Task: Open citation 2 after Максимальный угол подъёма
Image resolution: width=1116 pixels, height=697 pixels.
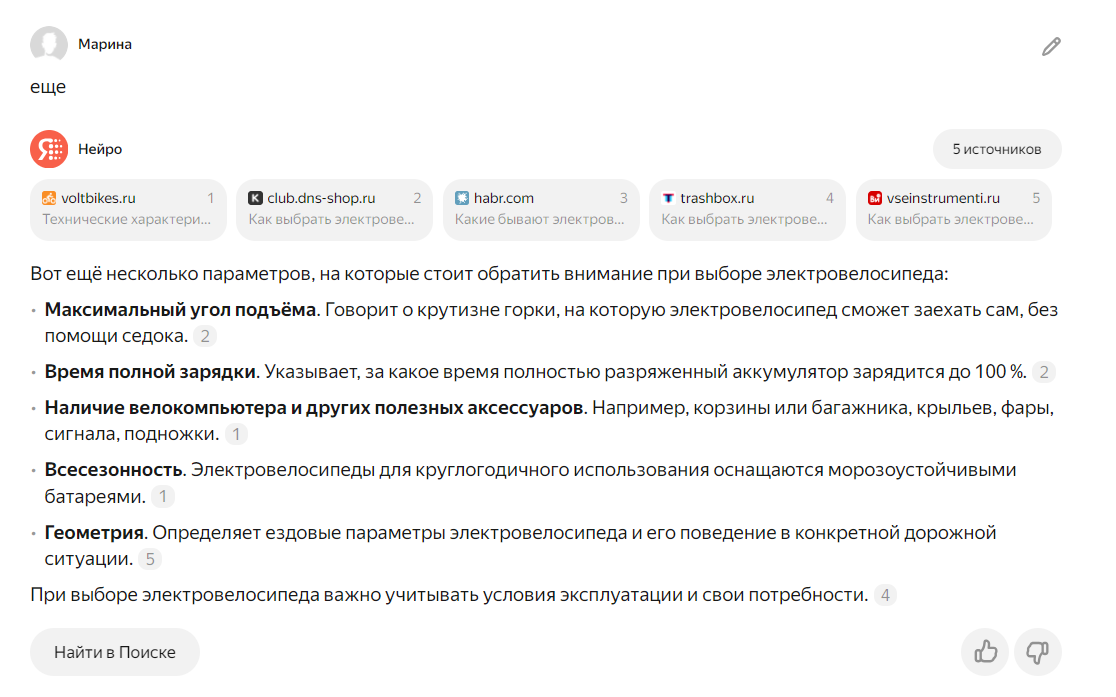Action: tap(204, 336)
